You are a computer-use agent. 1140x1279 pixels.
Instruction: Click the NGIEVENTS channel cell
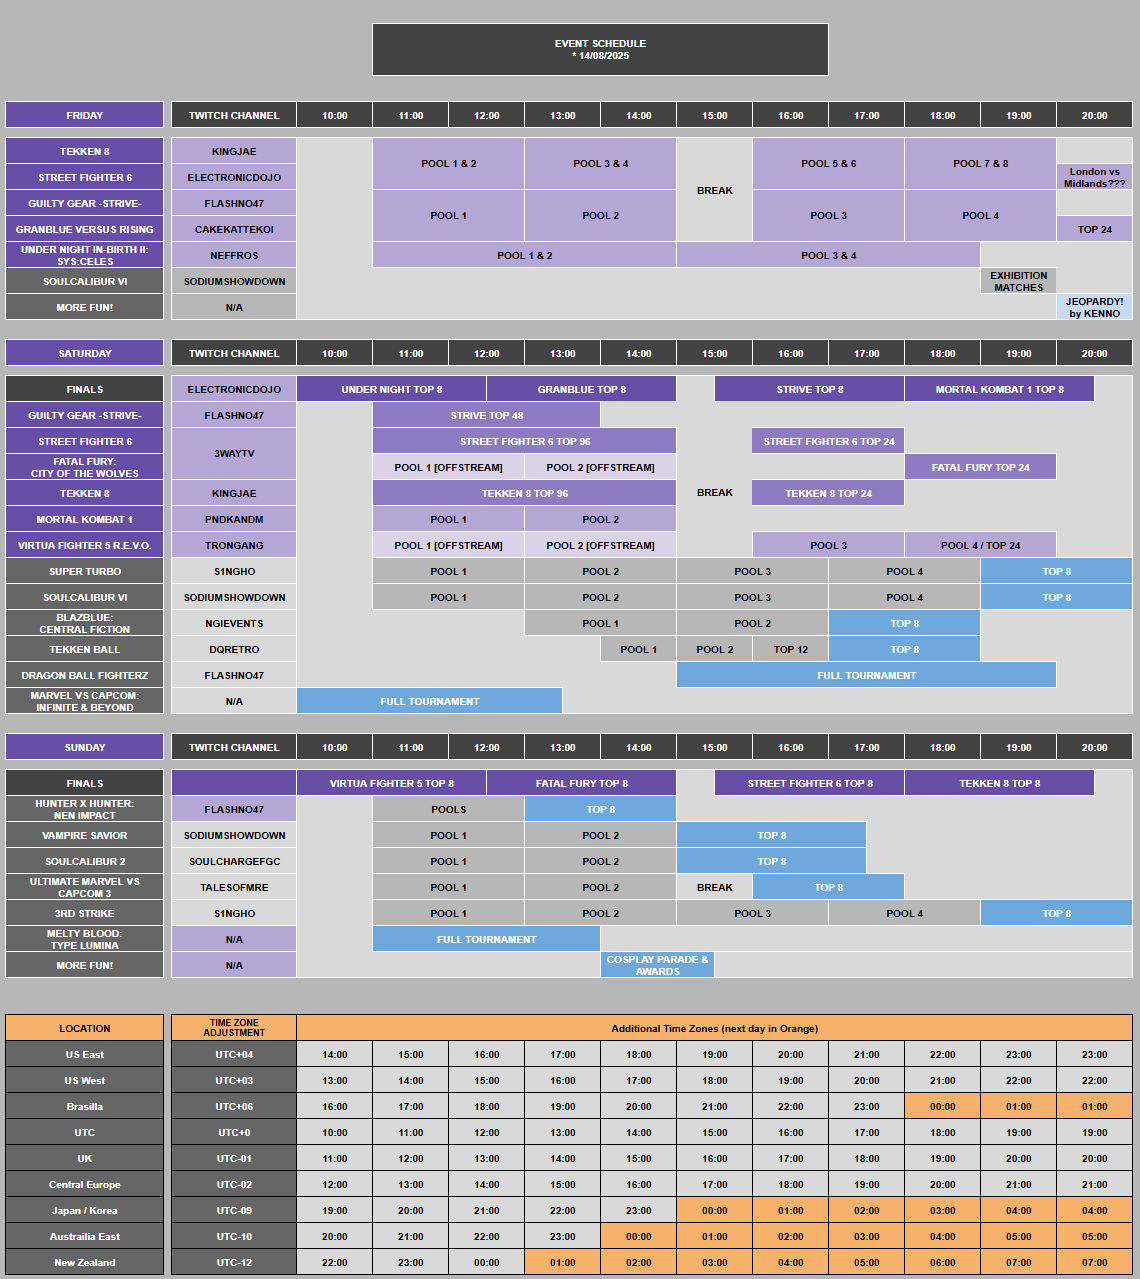point(234,623)
